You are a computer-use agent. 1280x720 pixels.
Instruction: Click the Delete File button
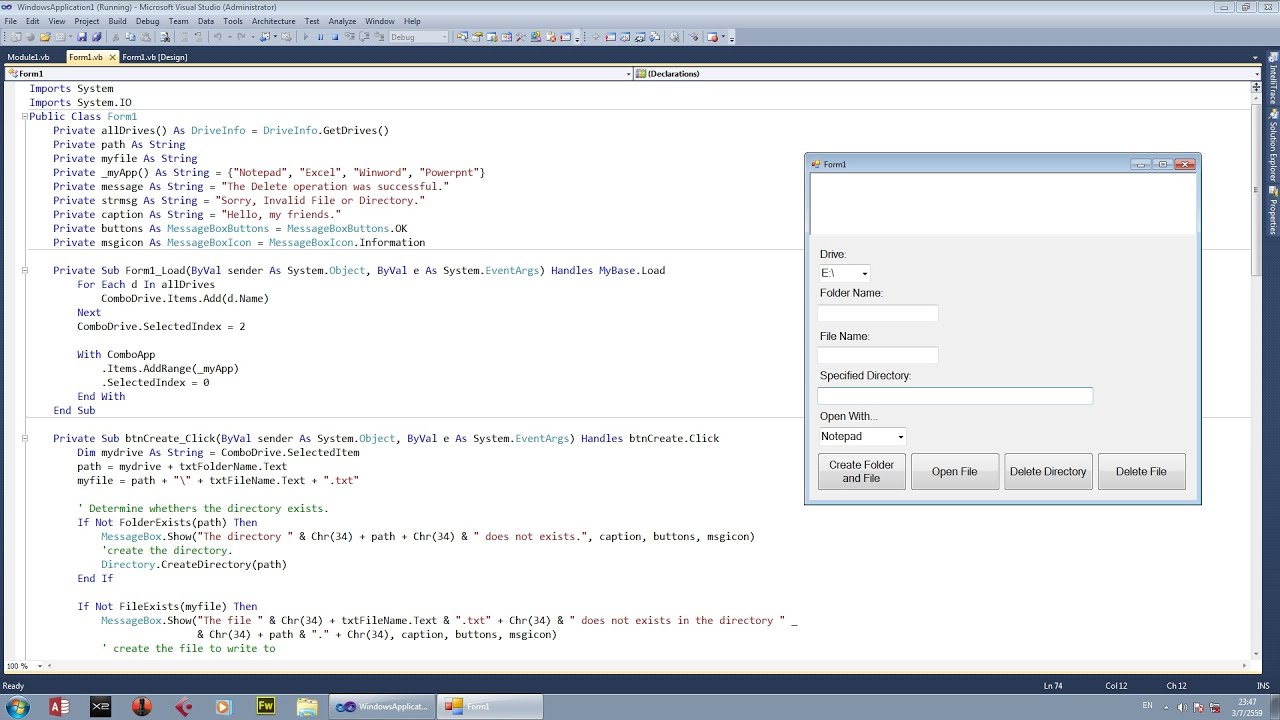[x=1141, y=472]
